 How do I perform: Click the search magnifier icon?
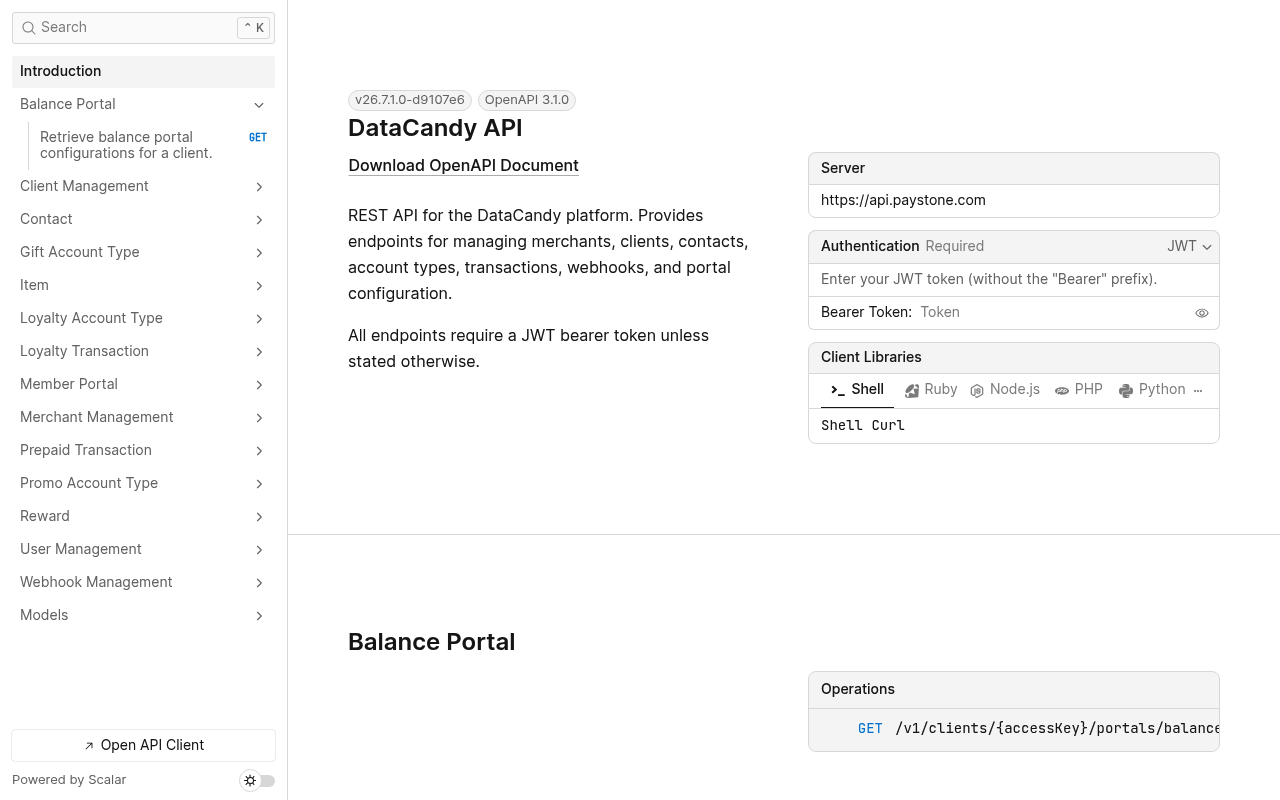(x=29, y=28)
